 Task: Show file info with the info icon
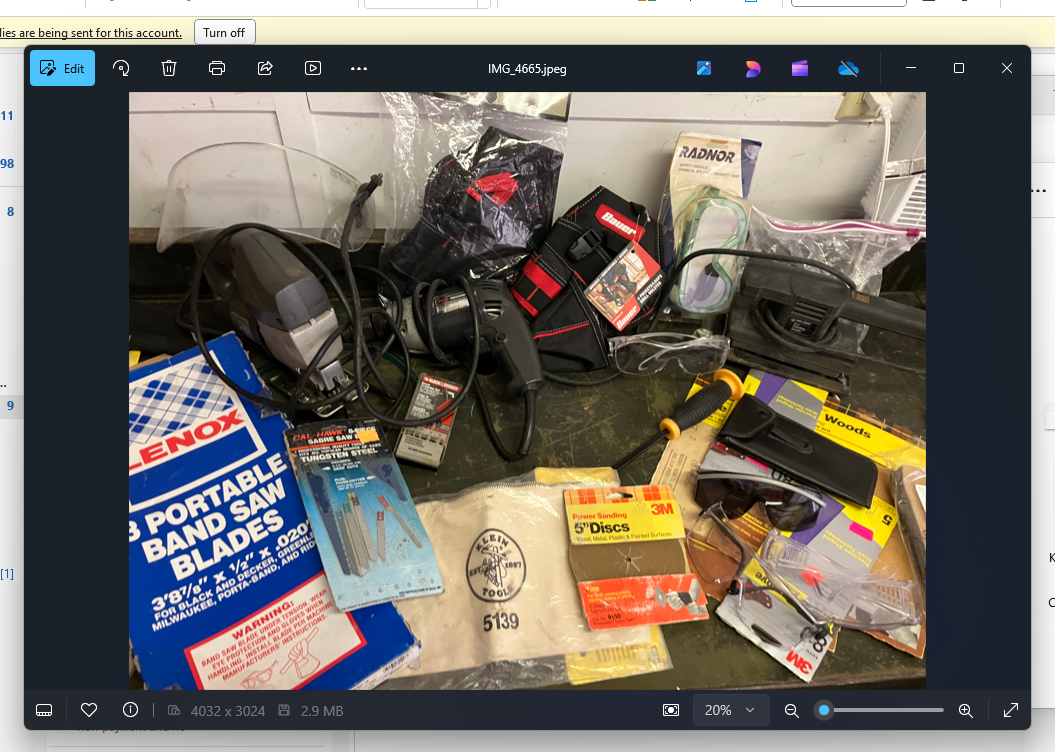tap(130, 710)
